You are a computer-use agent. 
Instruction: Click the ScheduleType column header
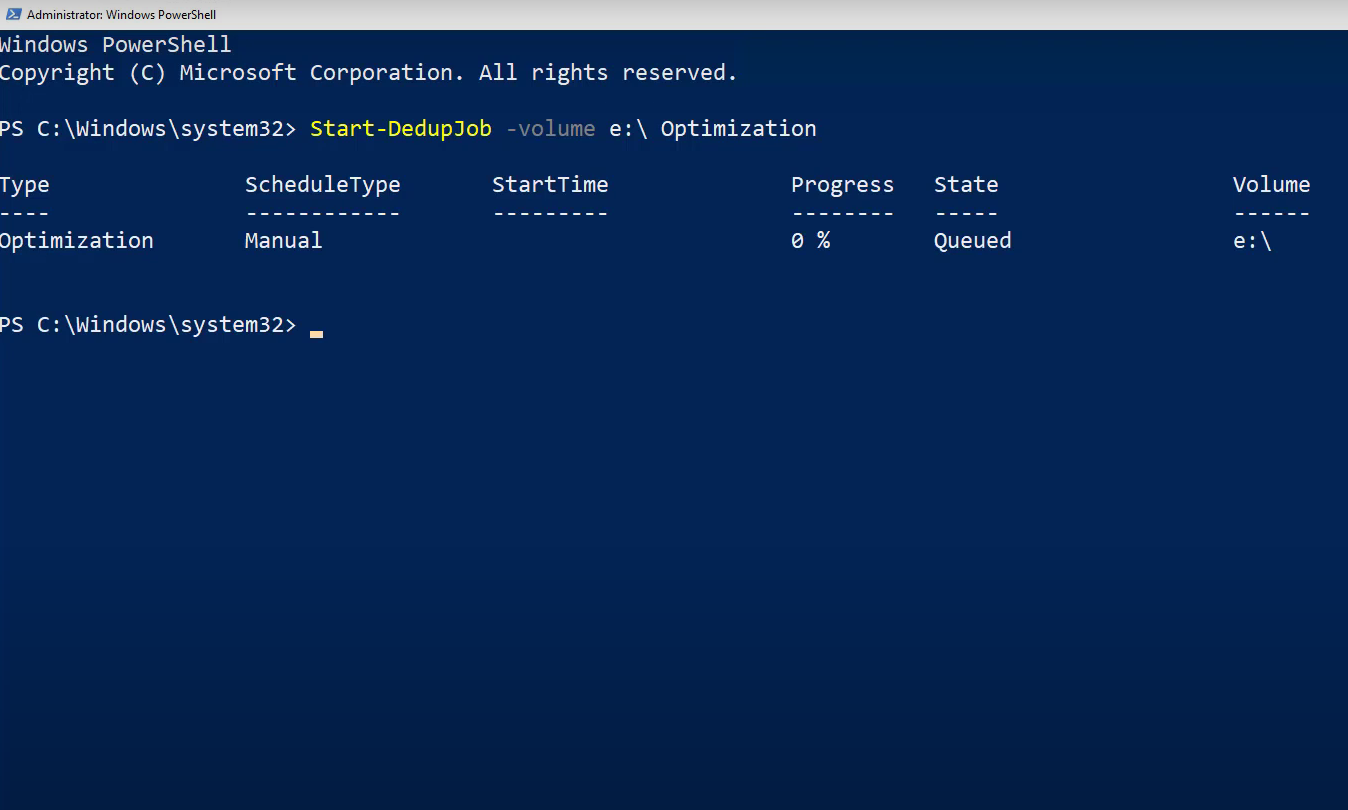tap(323, 185)
